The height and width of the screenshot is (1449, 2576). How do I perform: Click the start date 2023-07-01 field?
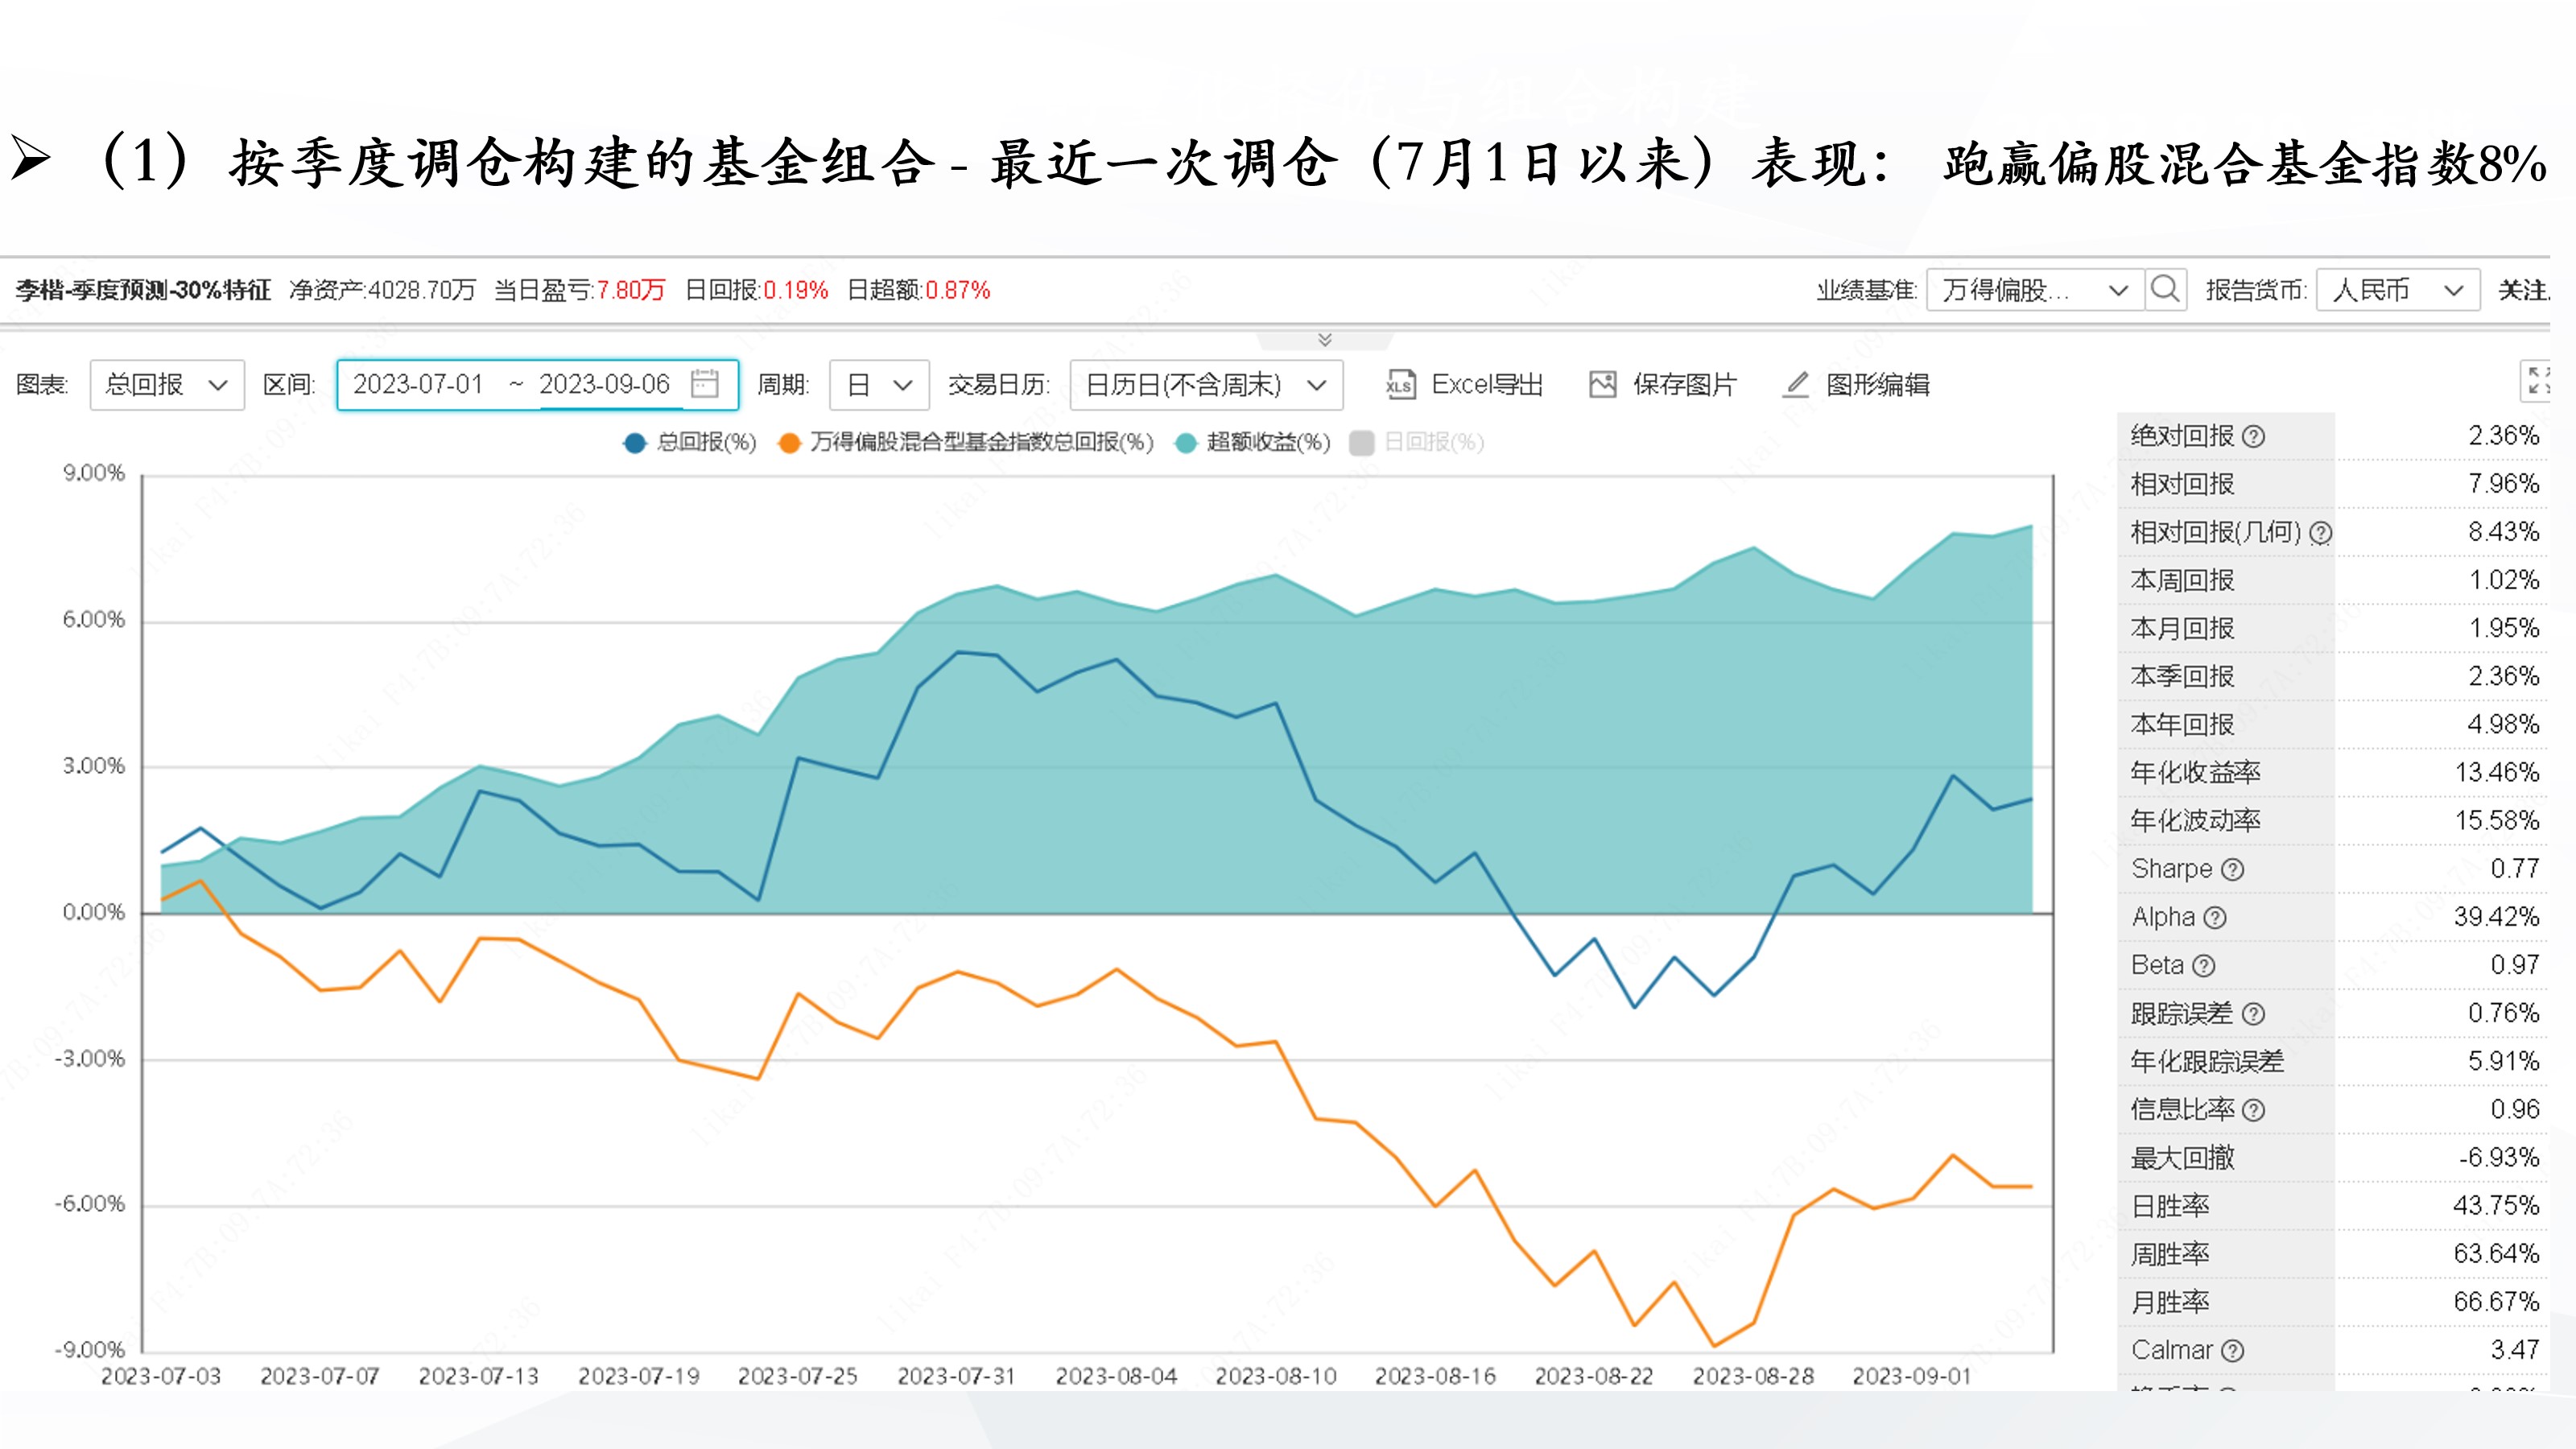point(418,385)
